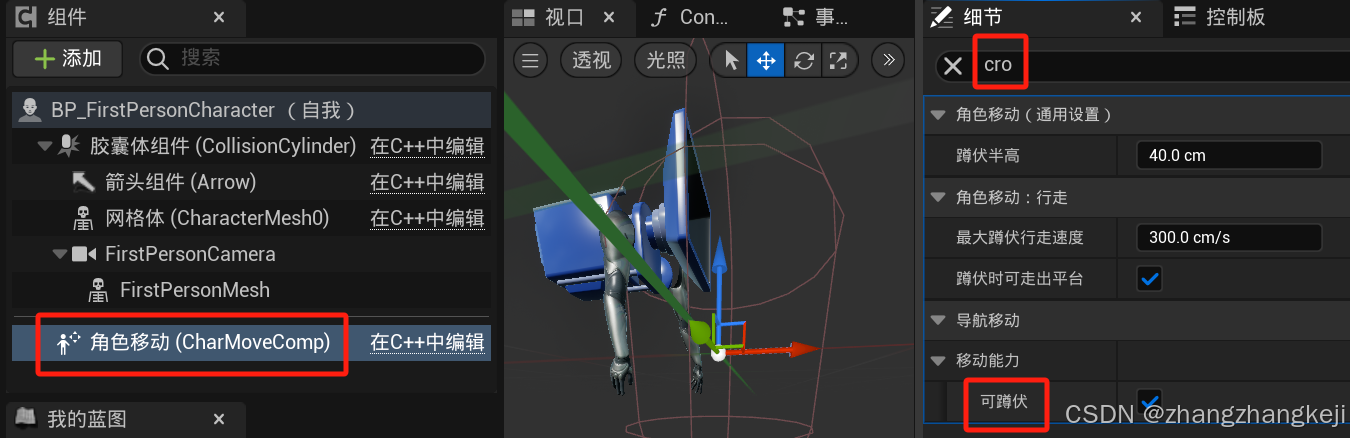Click the 蹲伏半高 property label
The height and width of the screenshot is (438, 1350).
(988, 156)
